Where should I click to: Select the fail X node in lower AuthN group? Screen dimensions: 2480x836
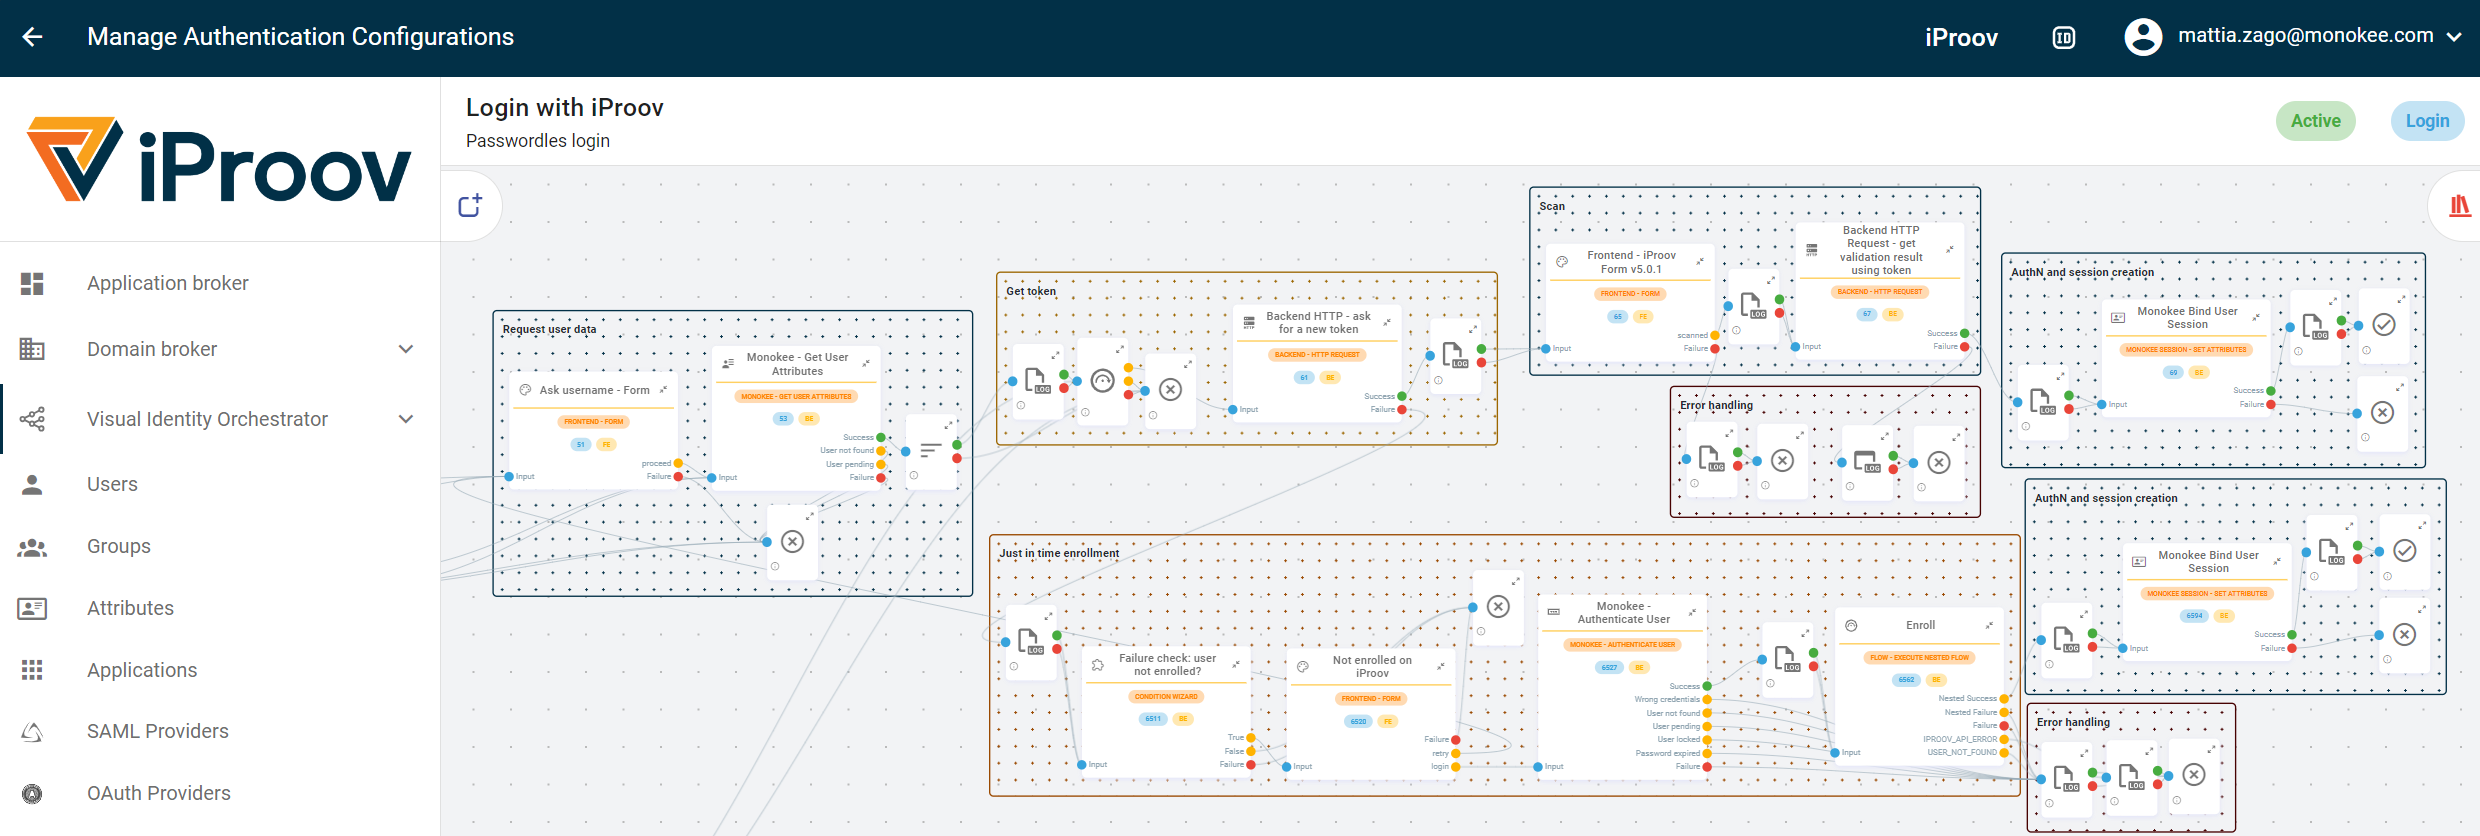[x=2405, y=634]
